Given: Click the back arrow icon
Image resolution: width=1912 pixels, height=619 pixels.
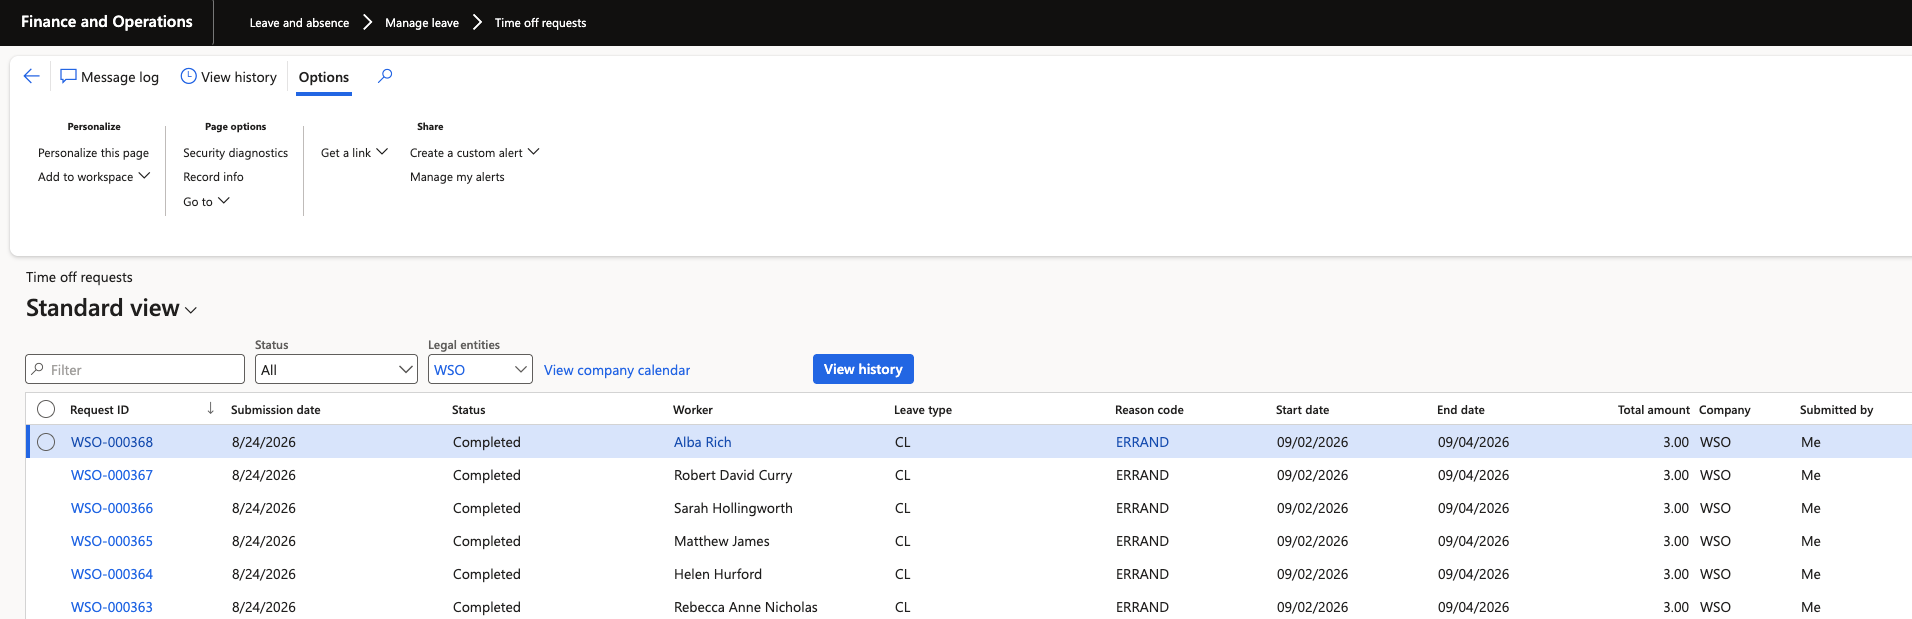Looking at the screenshot, I should click(x=32, y=76).
